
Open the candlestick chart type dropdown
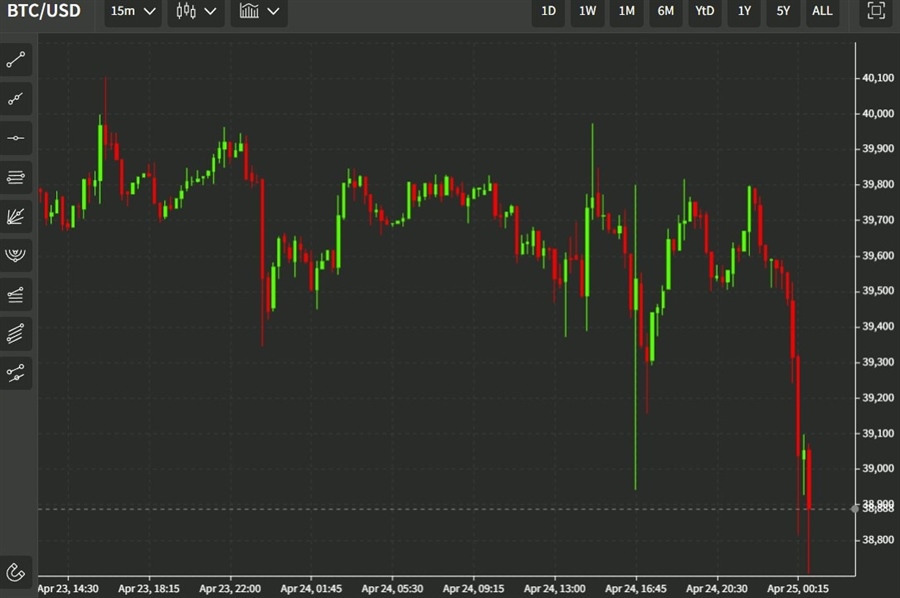pyautogui.click(x=196, y=11)
